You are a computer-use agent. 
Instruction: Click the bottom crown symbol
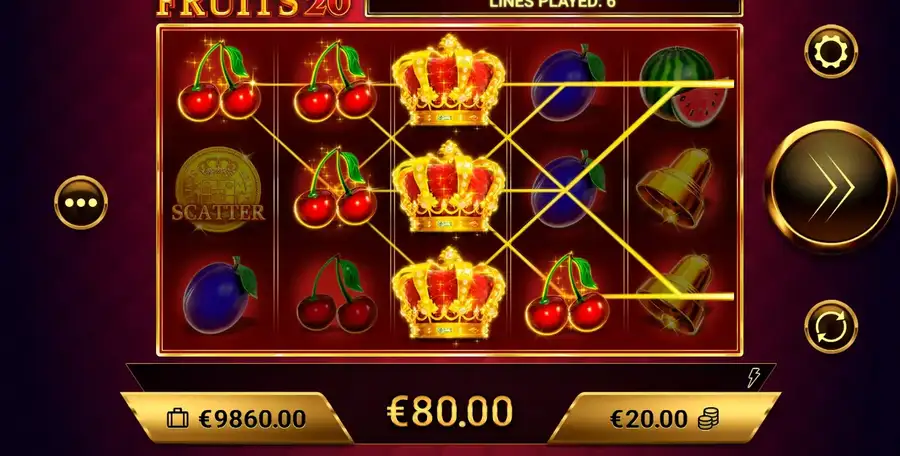pyautogui.click(x=448, y=293)
